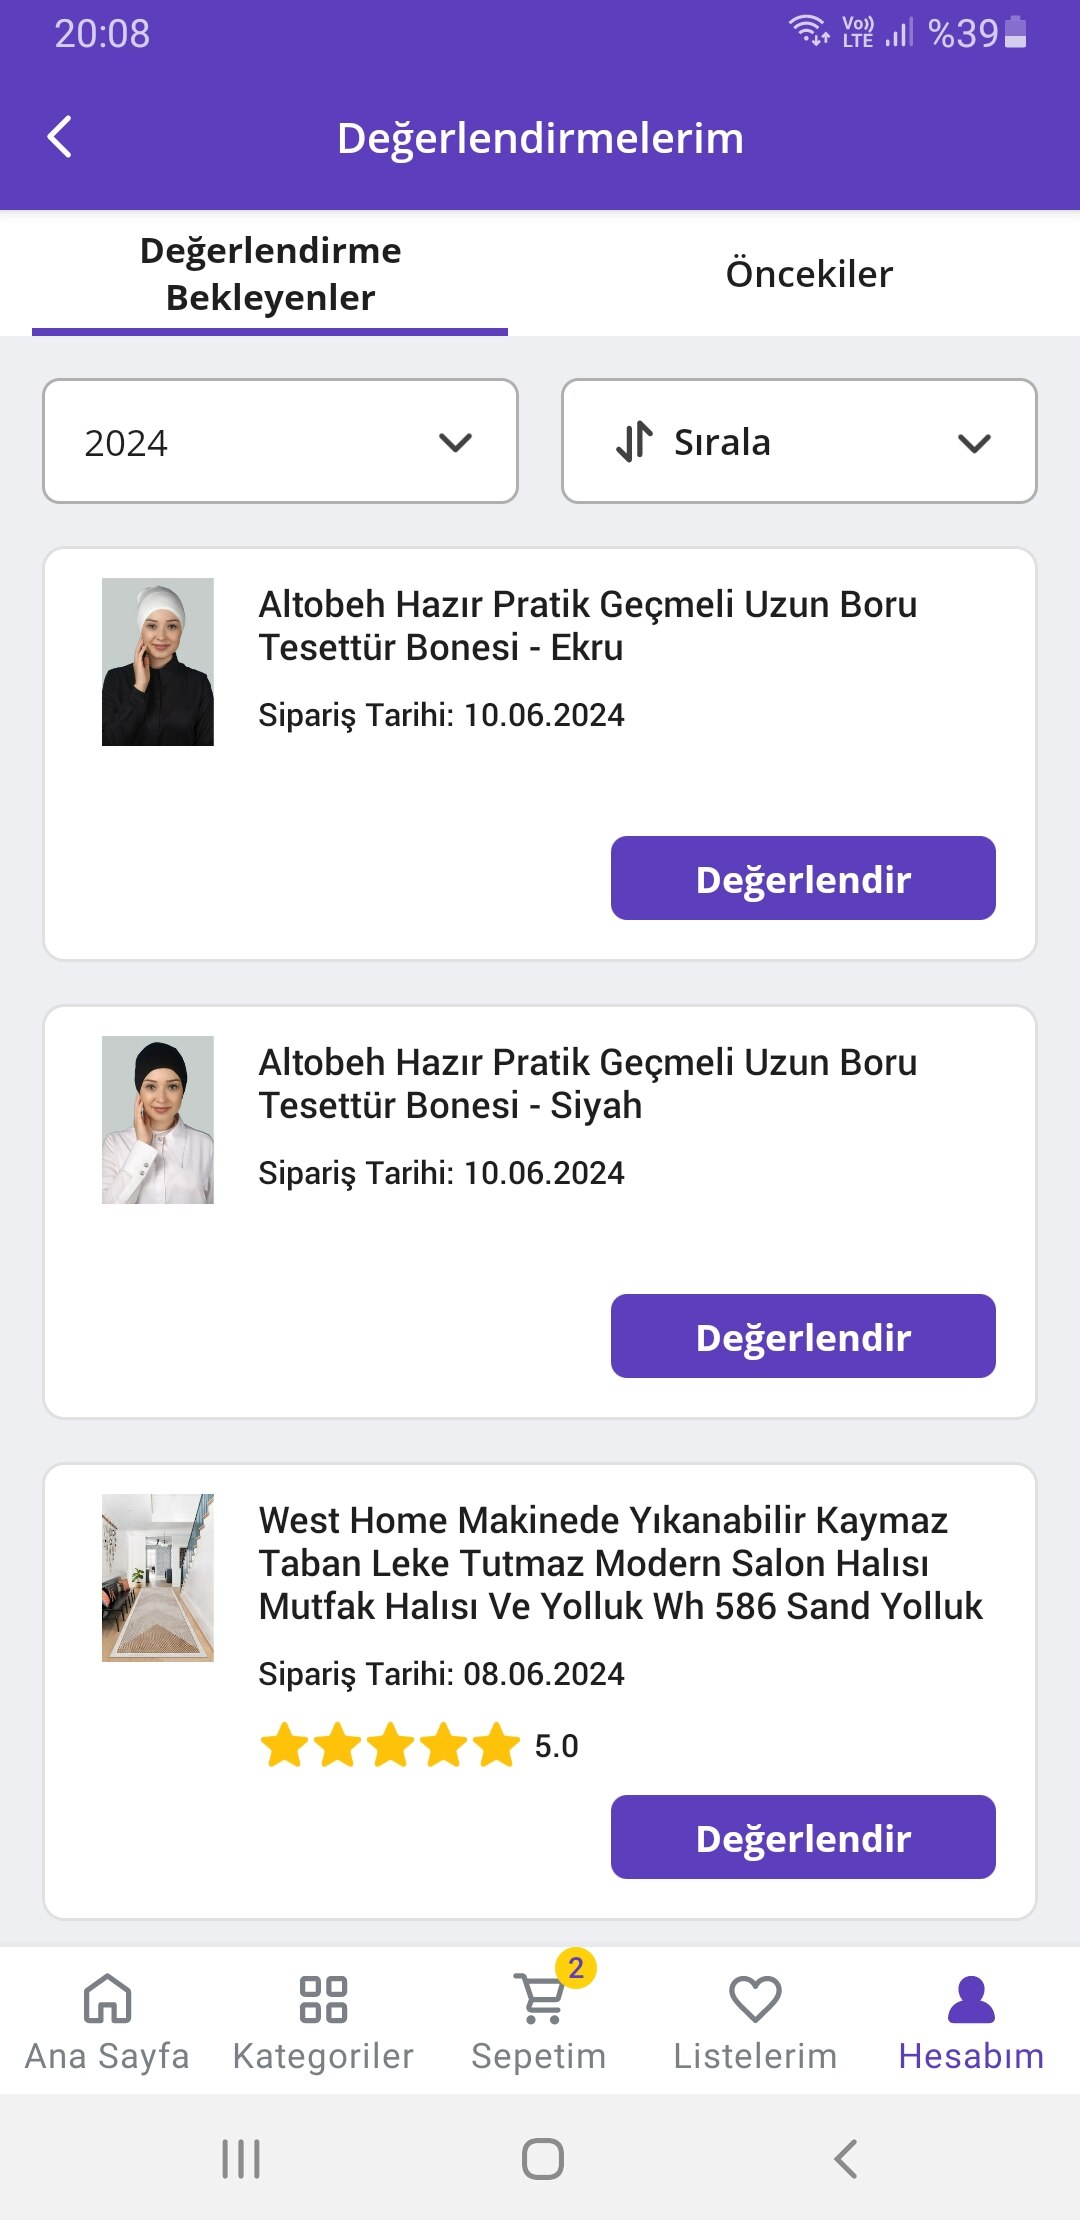
Task: Open the Kategoriler grid icon
Action: pos(323,2000)
